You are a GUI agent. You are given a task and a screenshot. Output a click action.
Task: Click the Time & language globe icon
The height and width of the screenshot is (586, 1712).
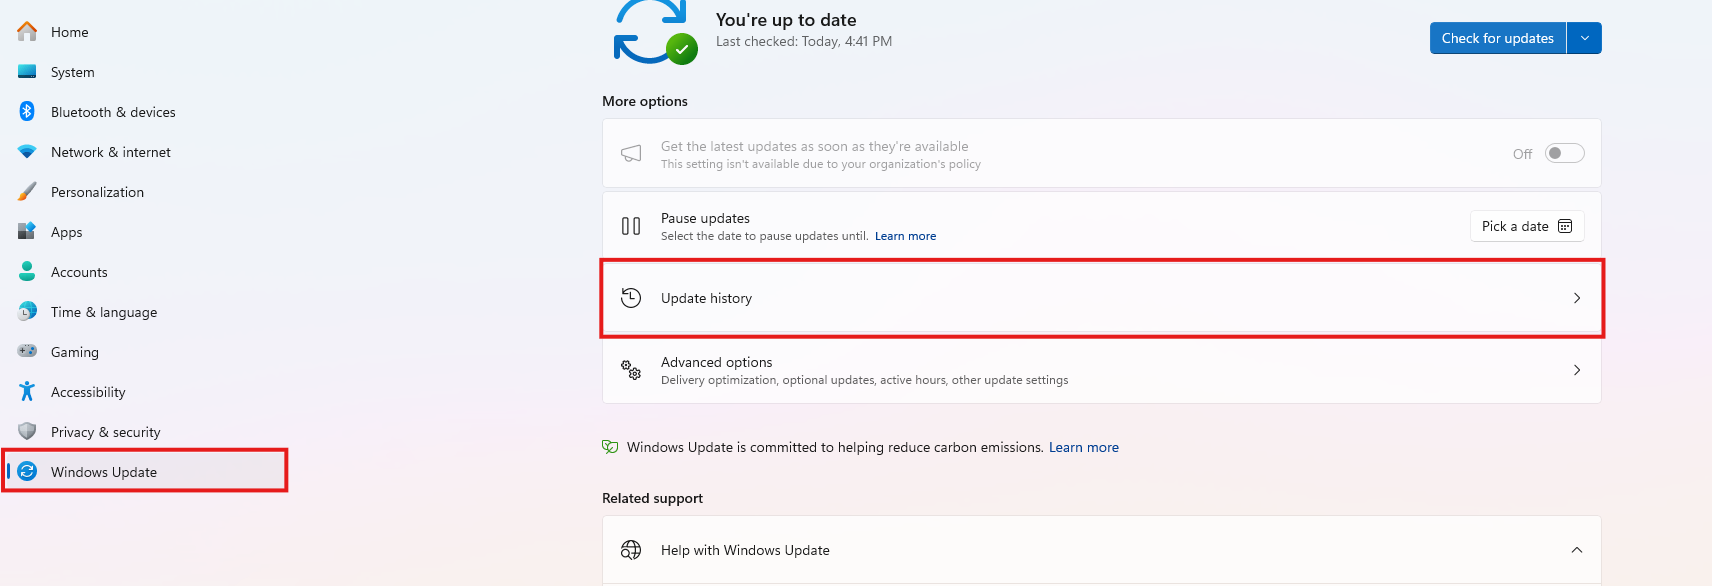27,311
